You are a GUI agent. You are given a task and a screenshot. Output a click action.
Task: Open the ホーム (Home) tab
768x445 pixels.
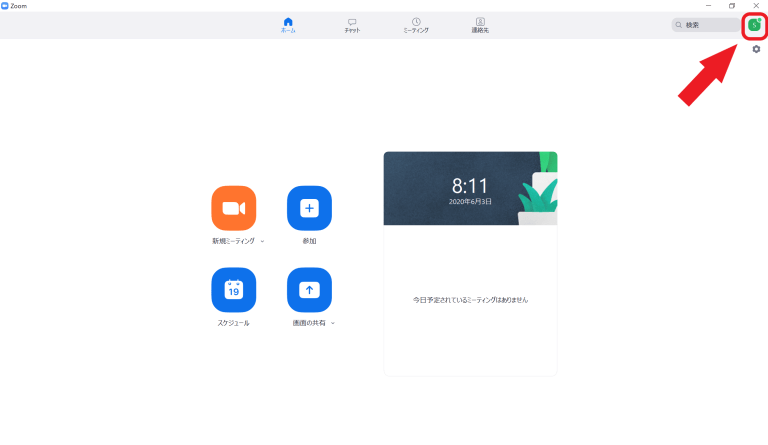[288, 25]
